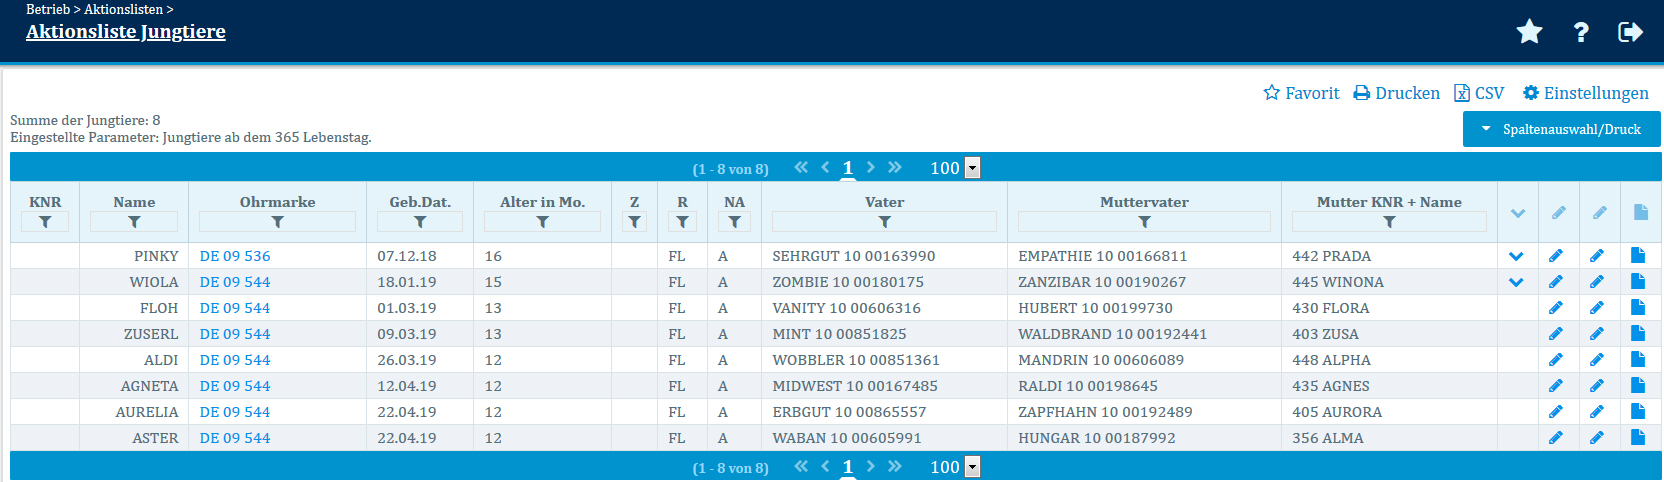Expand the PINKY row chevron
Viewport: 1664px width, 482px height.
click(x=1516, y=256)
